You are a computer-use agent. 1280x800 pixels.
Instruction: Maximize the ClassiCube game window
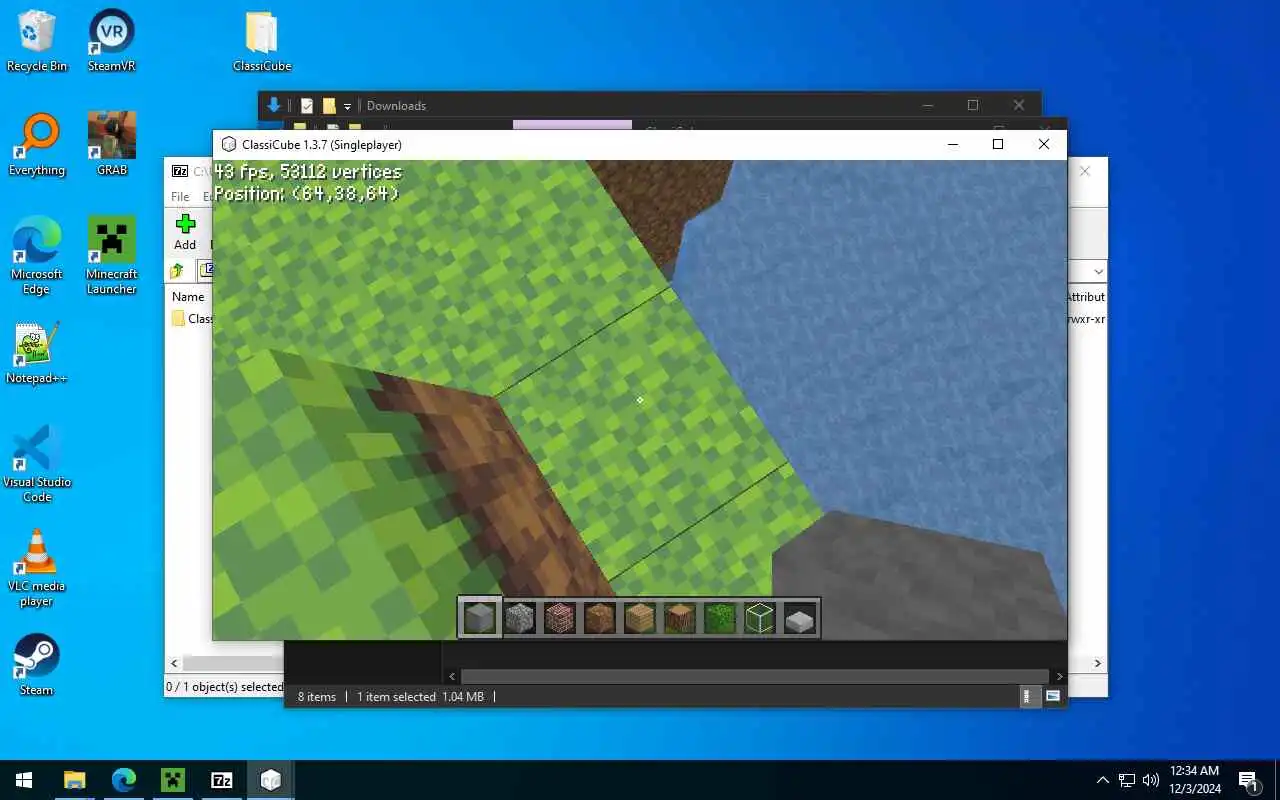997,144
